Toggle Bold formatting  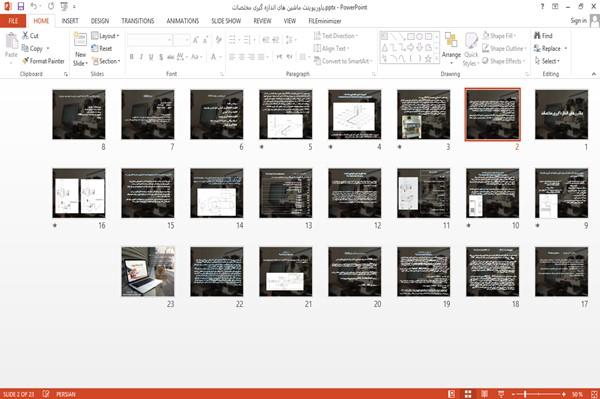coord(131,57)
